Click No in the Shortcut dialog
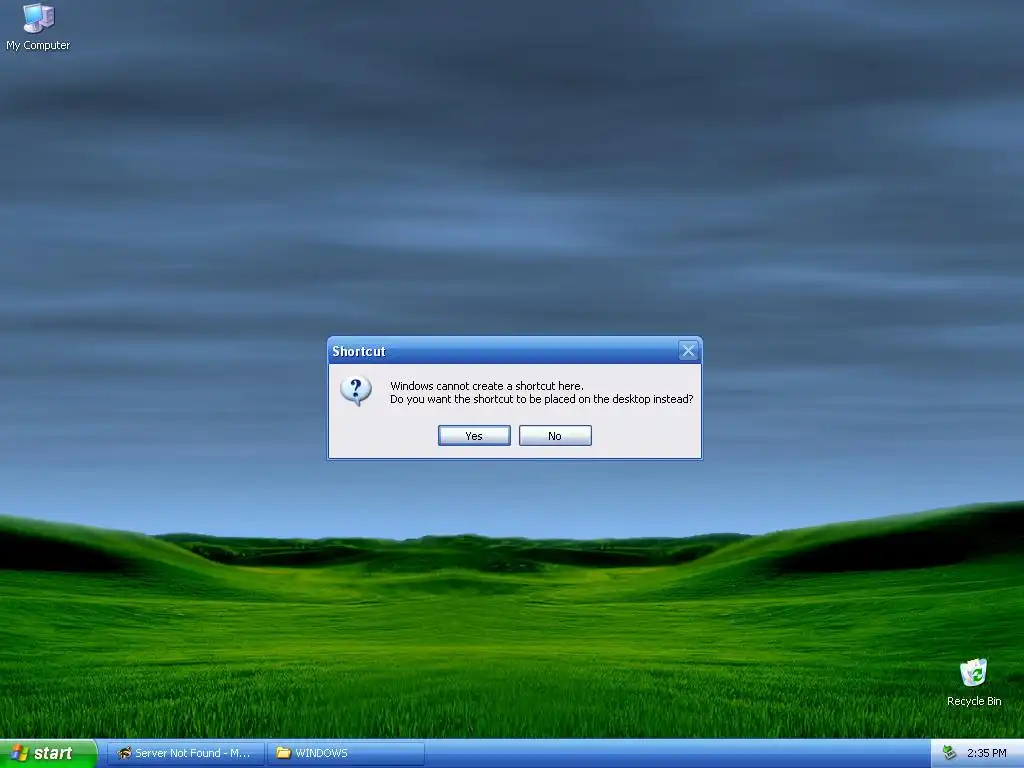This screenshot has height=768, width=1024. coord(555,436)
